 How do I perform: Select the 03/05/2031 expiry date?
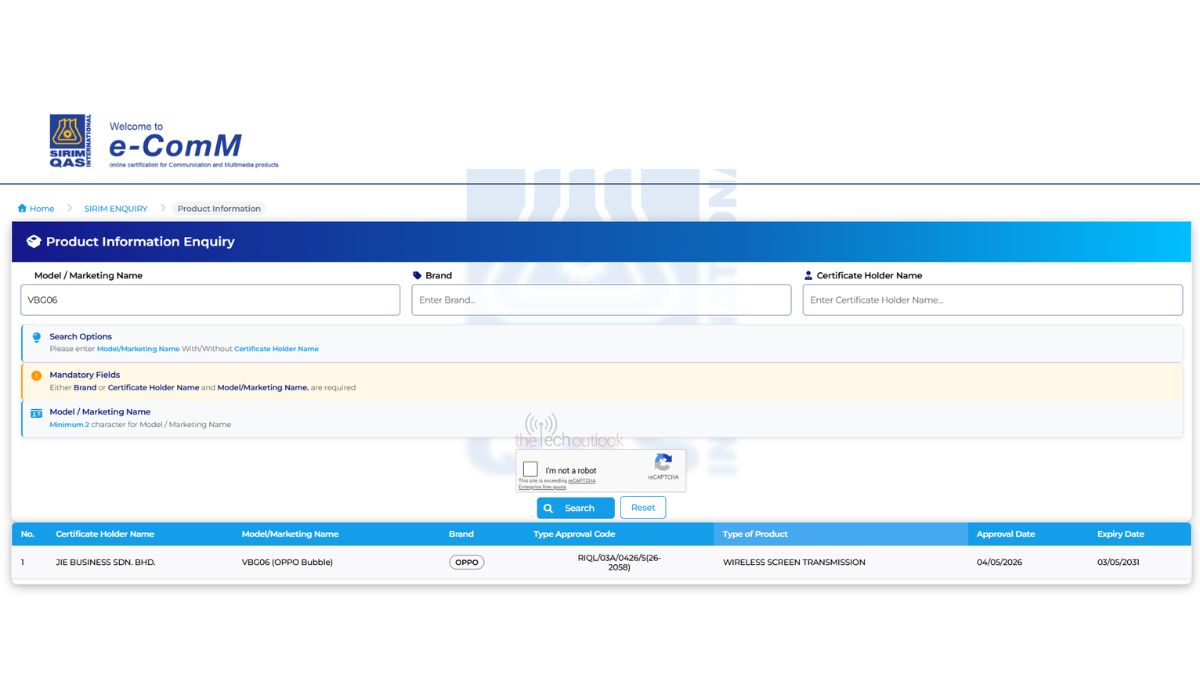(x=1118, y=562)
